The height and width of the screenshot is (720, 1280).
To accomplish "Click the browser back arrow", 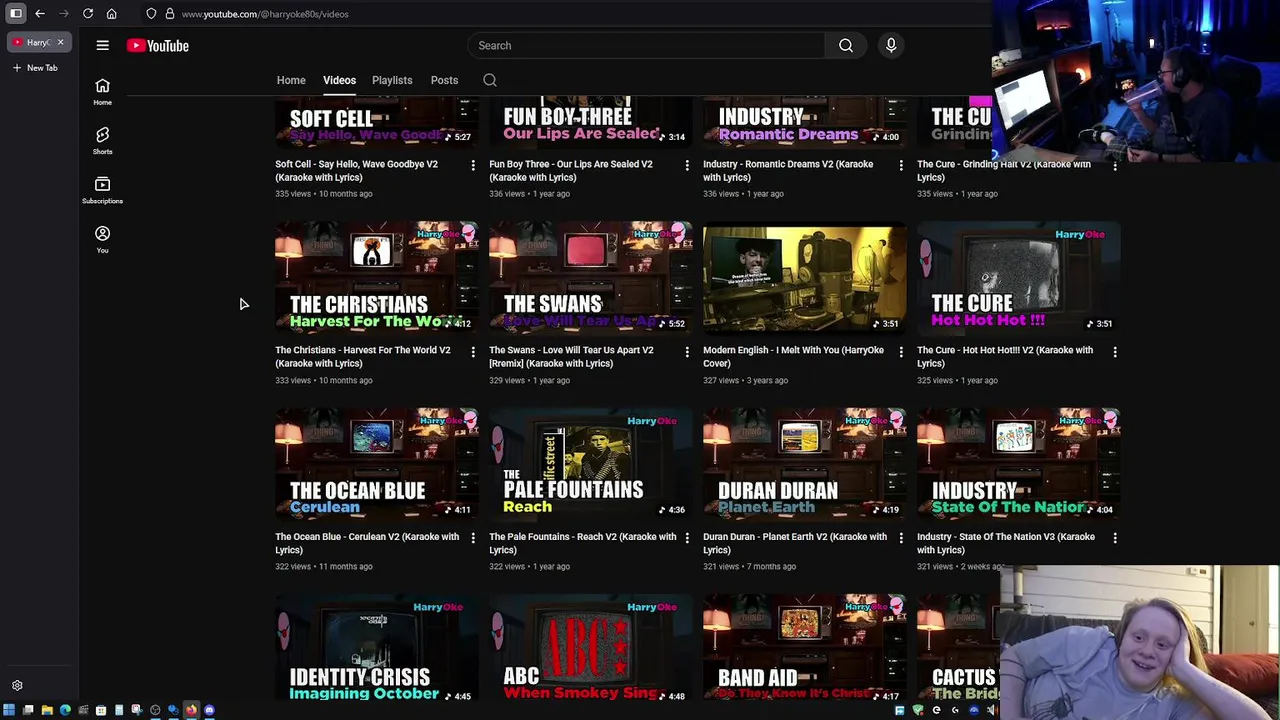I will (40, 14).
